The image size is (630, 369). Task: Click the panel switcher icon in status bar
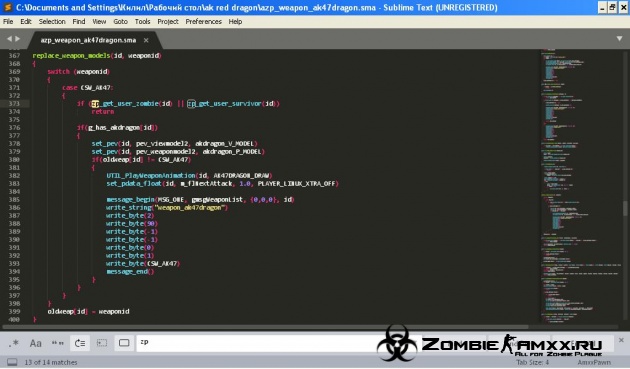(x=12, y=362)
